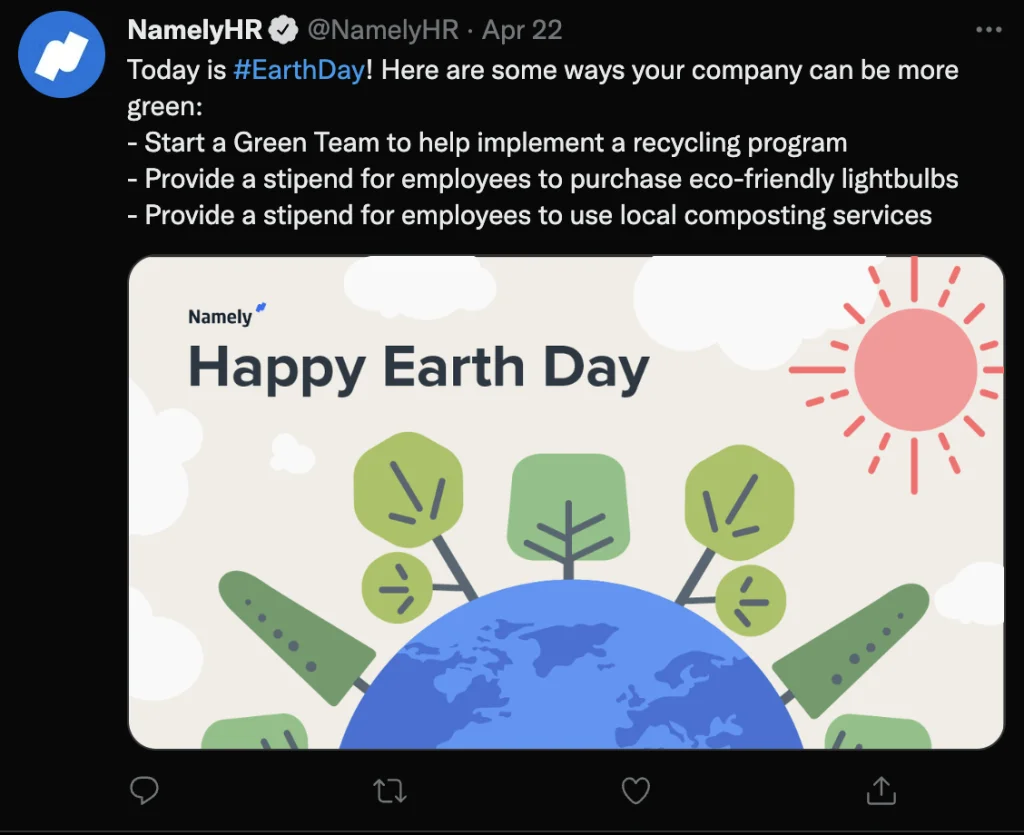Viewport: 1024px width, 835px height.
Task: Click the pink sun illustration
Action: [914, 369]
